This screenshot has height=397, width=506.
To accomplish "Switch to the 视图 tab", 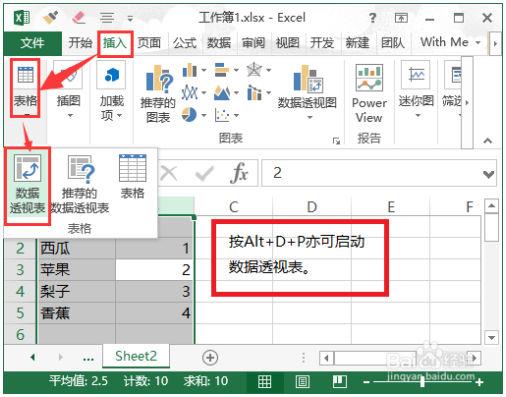I will point(288,43).
